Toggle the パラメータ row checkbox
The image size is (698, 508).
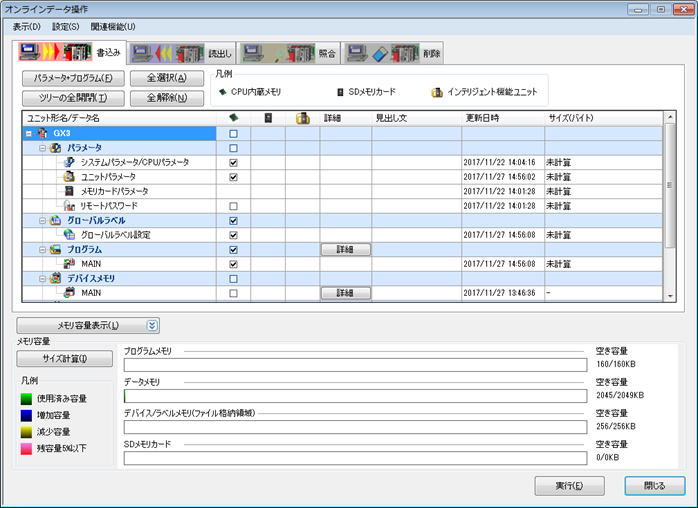[233, 148]
